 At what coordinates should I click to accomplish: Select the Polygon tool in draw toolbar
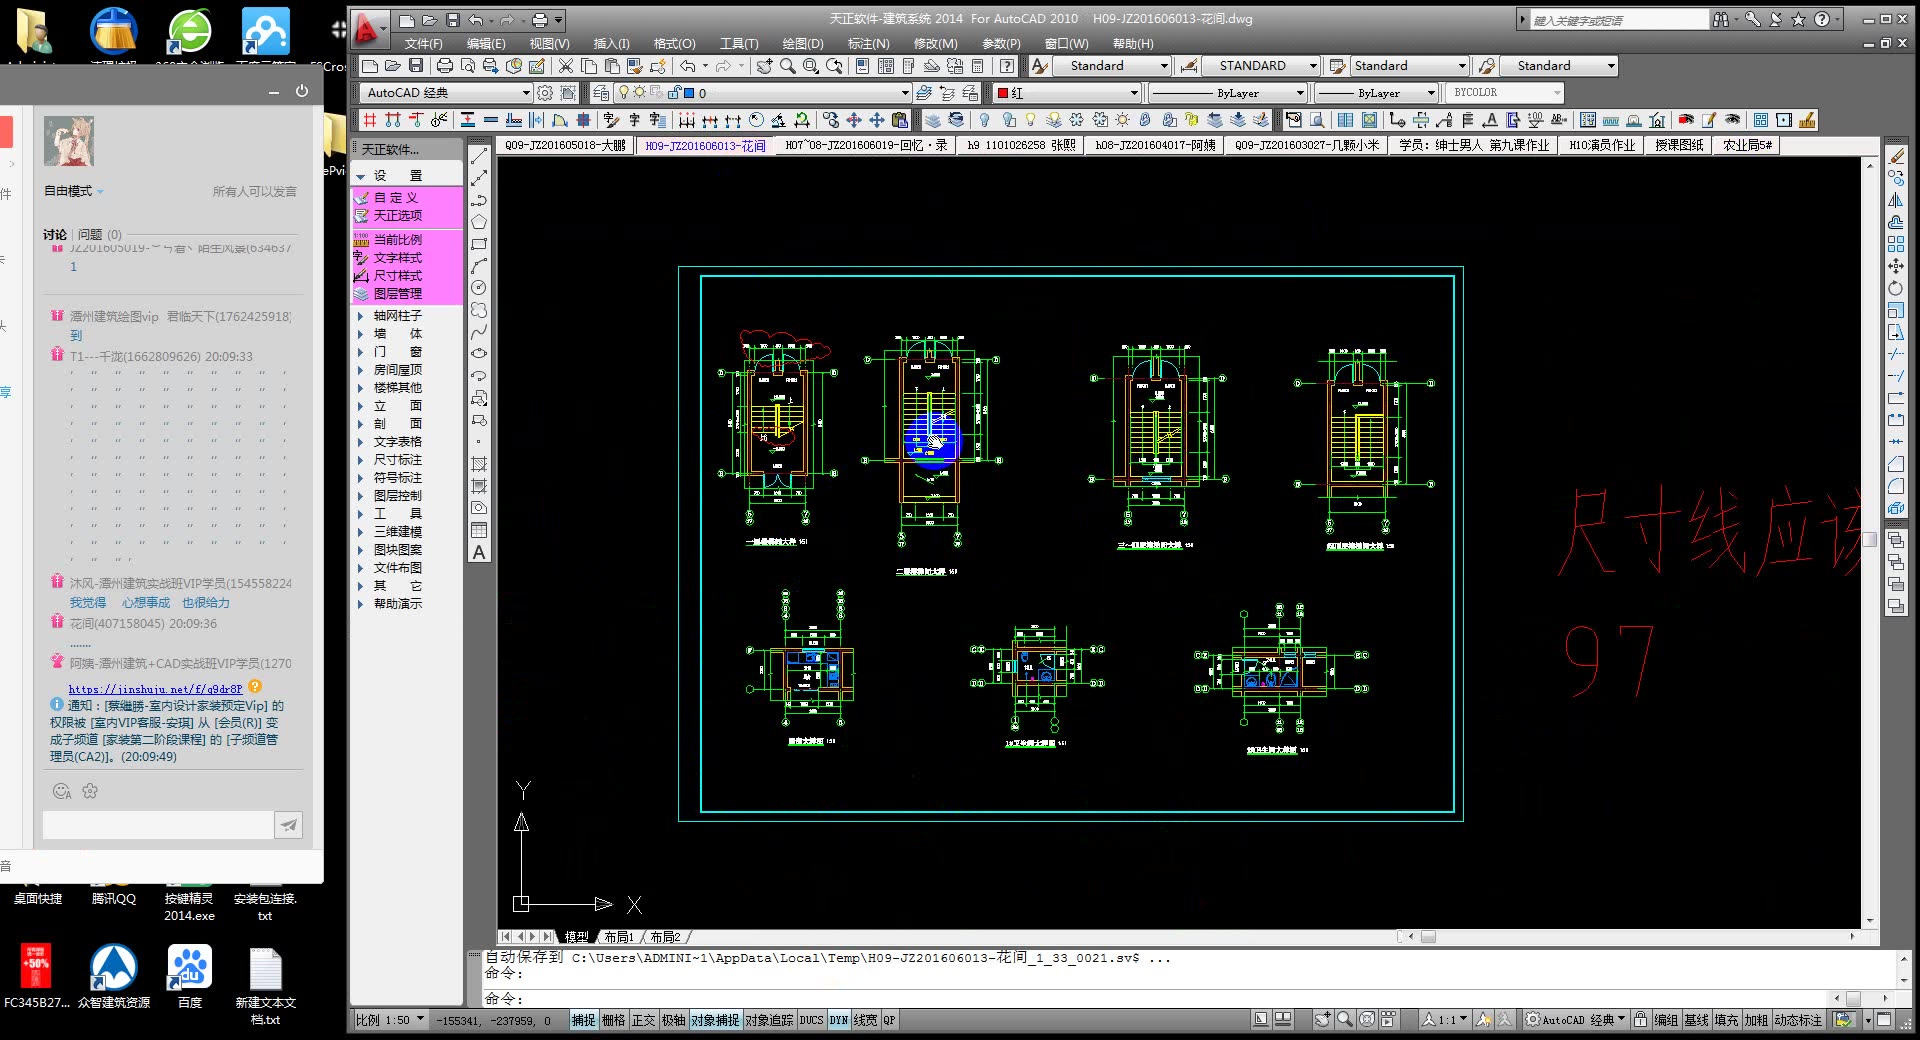click(479, 222)
